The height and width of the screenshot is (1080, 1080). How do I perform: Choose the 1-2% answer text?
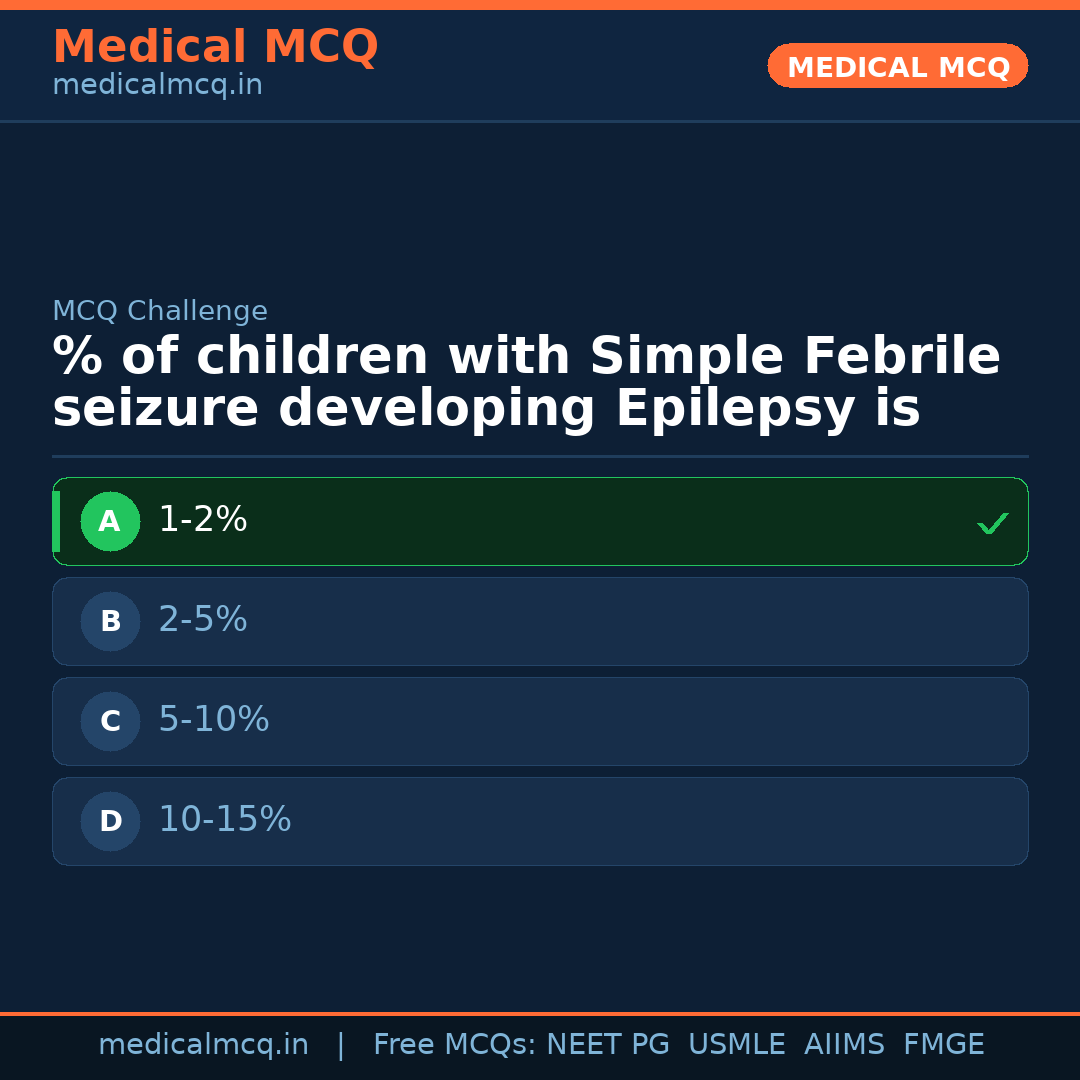pyautogui.click(x=203, y=520)
